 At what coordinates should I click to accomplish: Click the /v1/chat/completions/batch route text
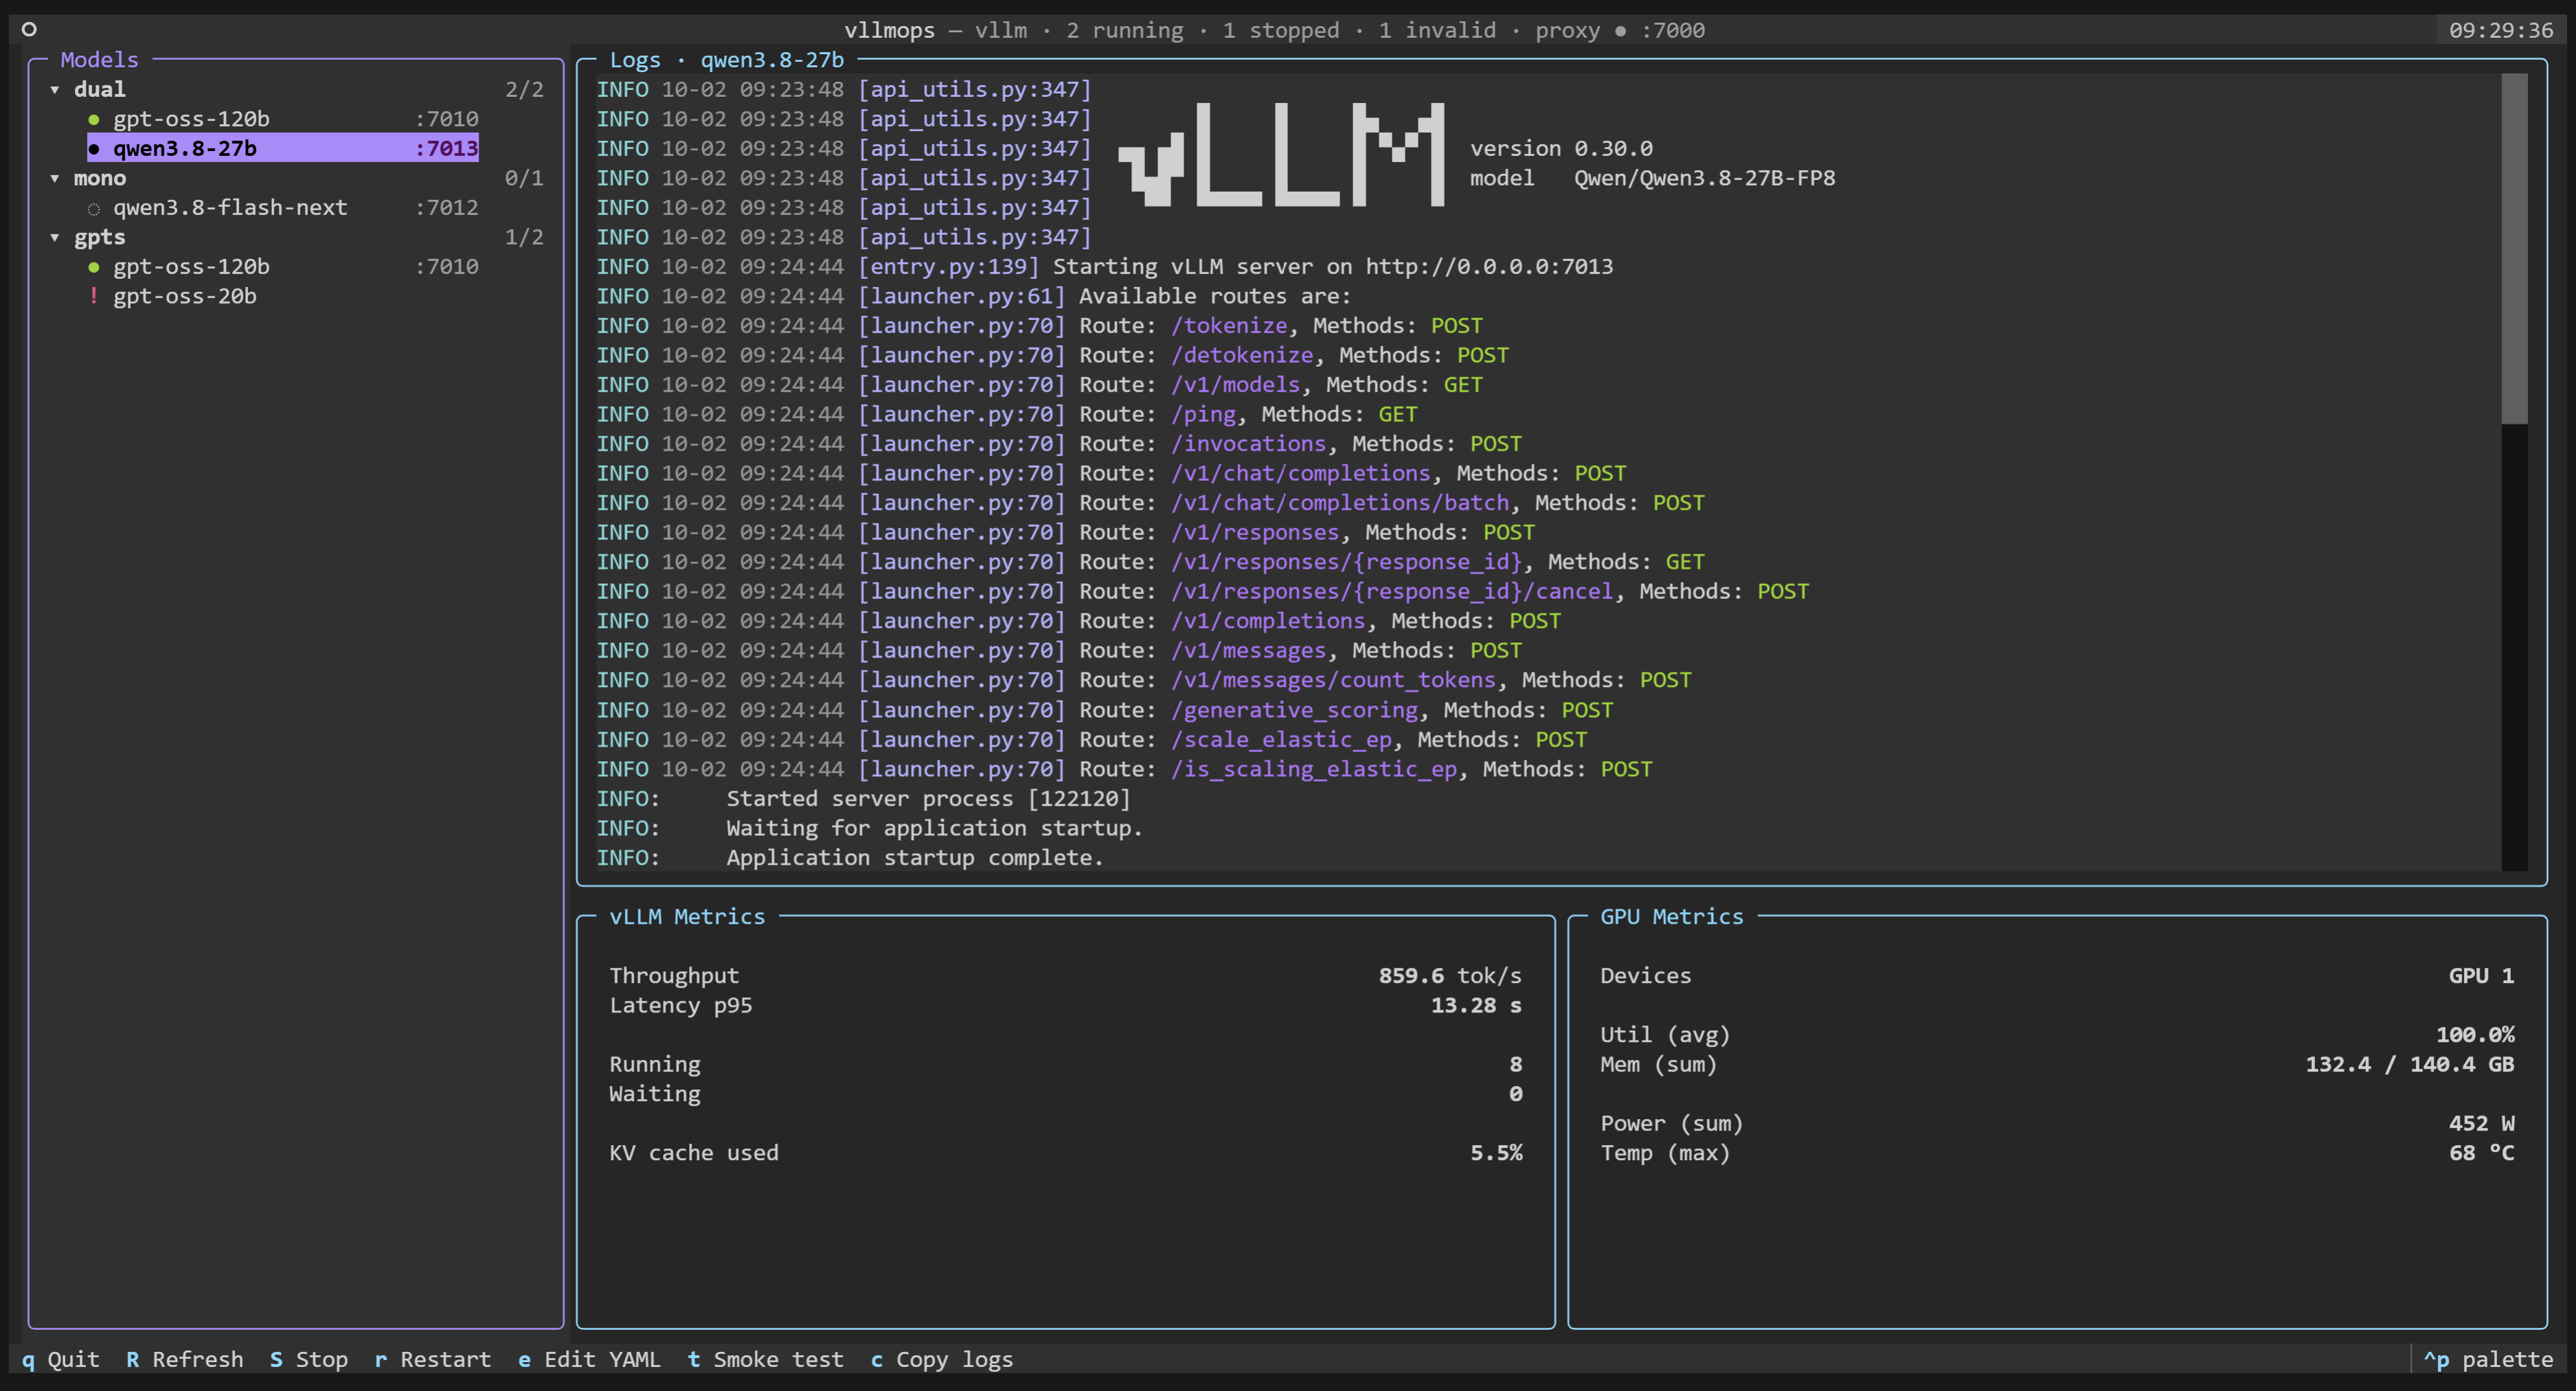1340,503
